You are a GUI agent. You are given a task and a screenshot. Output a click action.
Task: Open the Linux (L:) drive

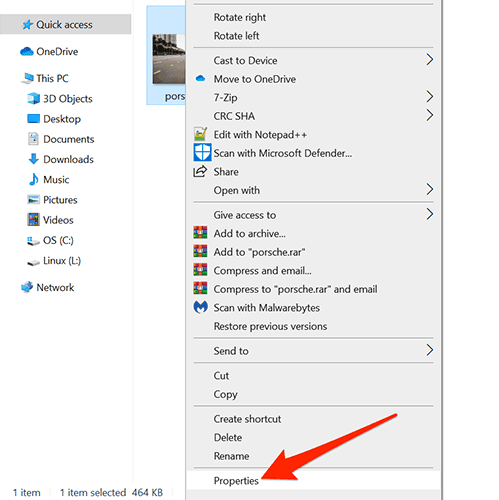[x=62, y=261]
